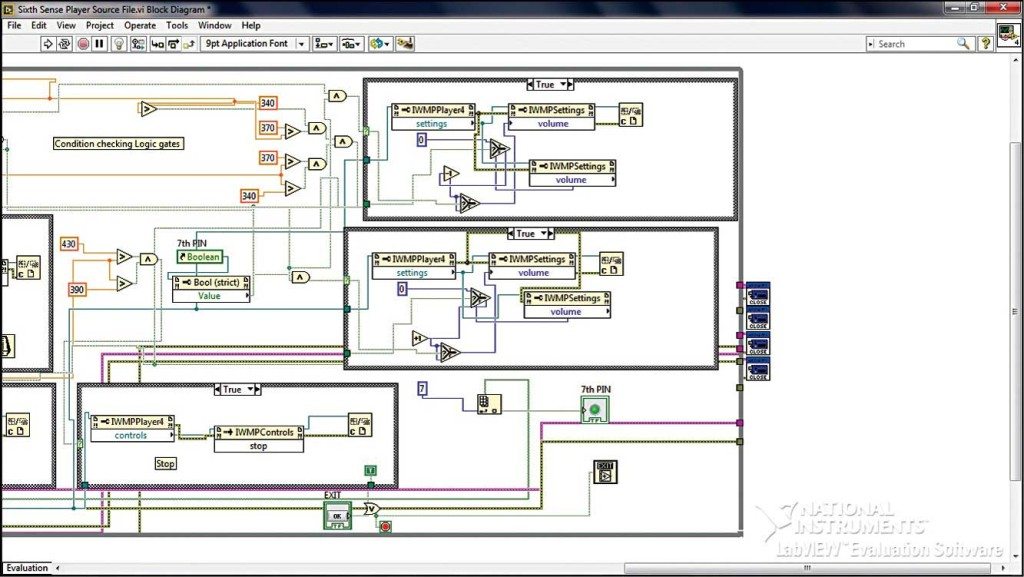The height and width of the screenshot is (577, 1024).
Task: Click the OK boolean inside the EXIT structure
Action: [337, 515]
